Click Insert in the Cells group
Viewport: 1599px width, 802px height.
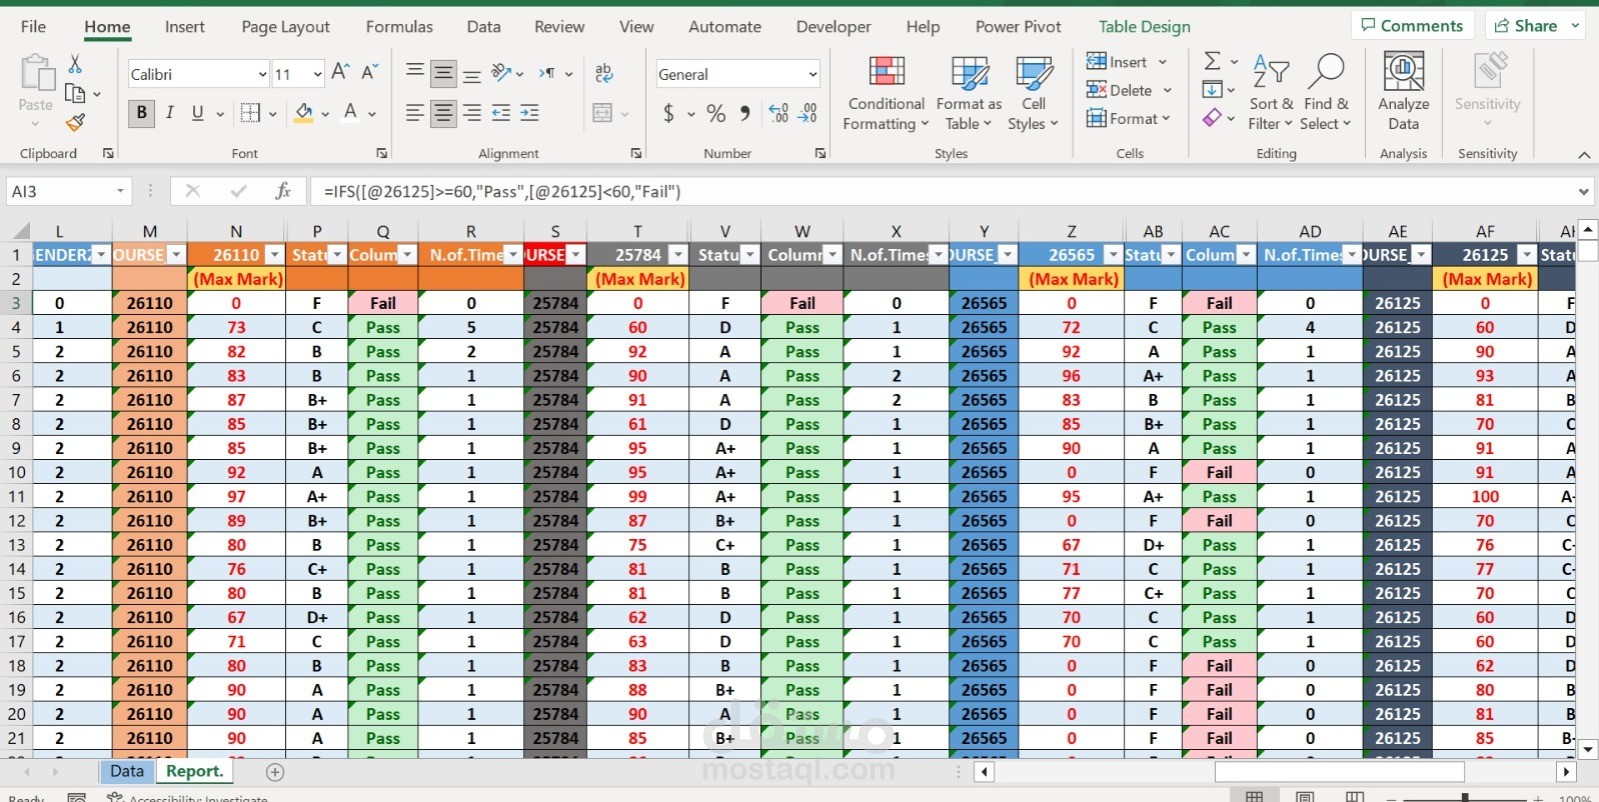1127,62
